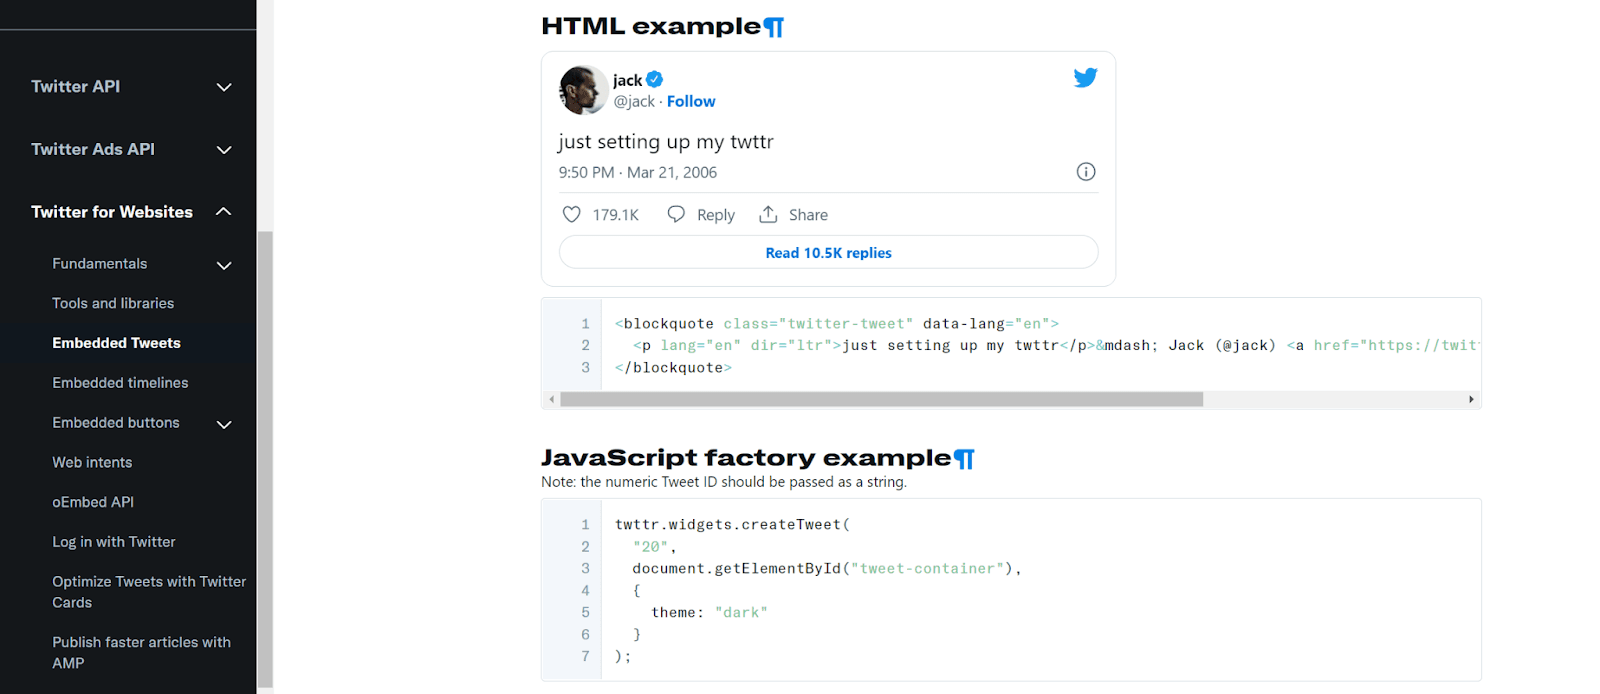
Task: Click pilcrow anchor beside JavaScript factory example
Action: (x=964, y=459)
